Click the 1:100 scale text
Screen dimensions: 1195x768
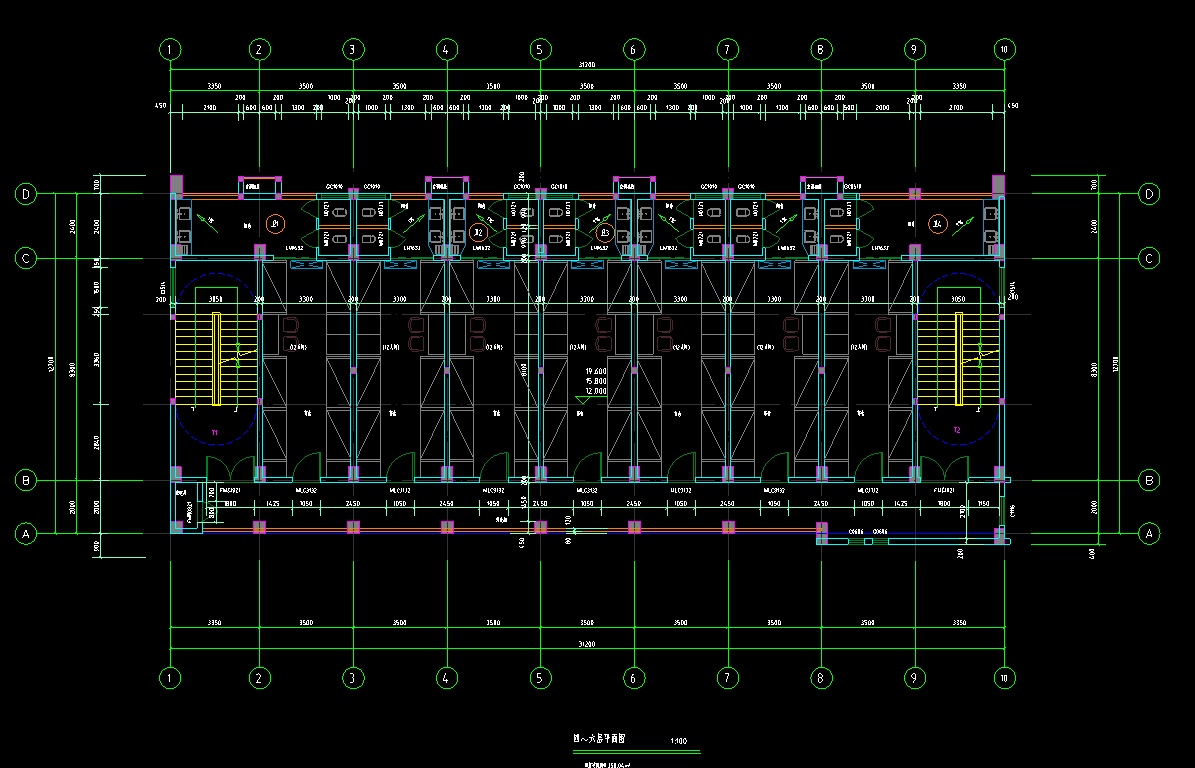(x=678, y=742)
